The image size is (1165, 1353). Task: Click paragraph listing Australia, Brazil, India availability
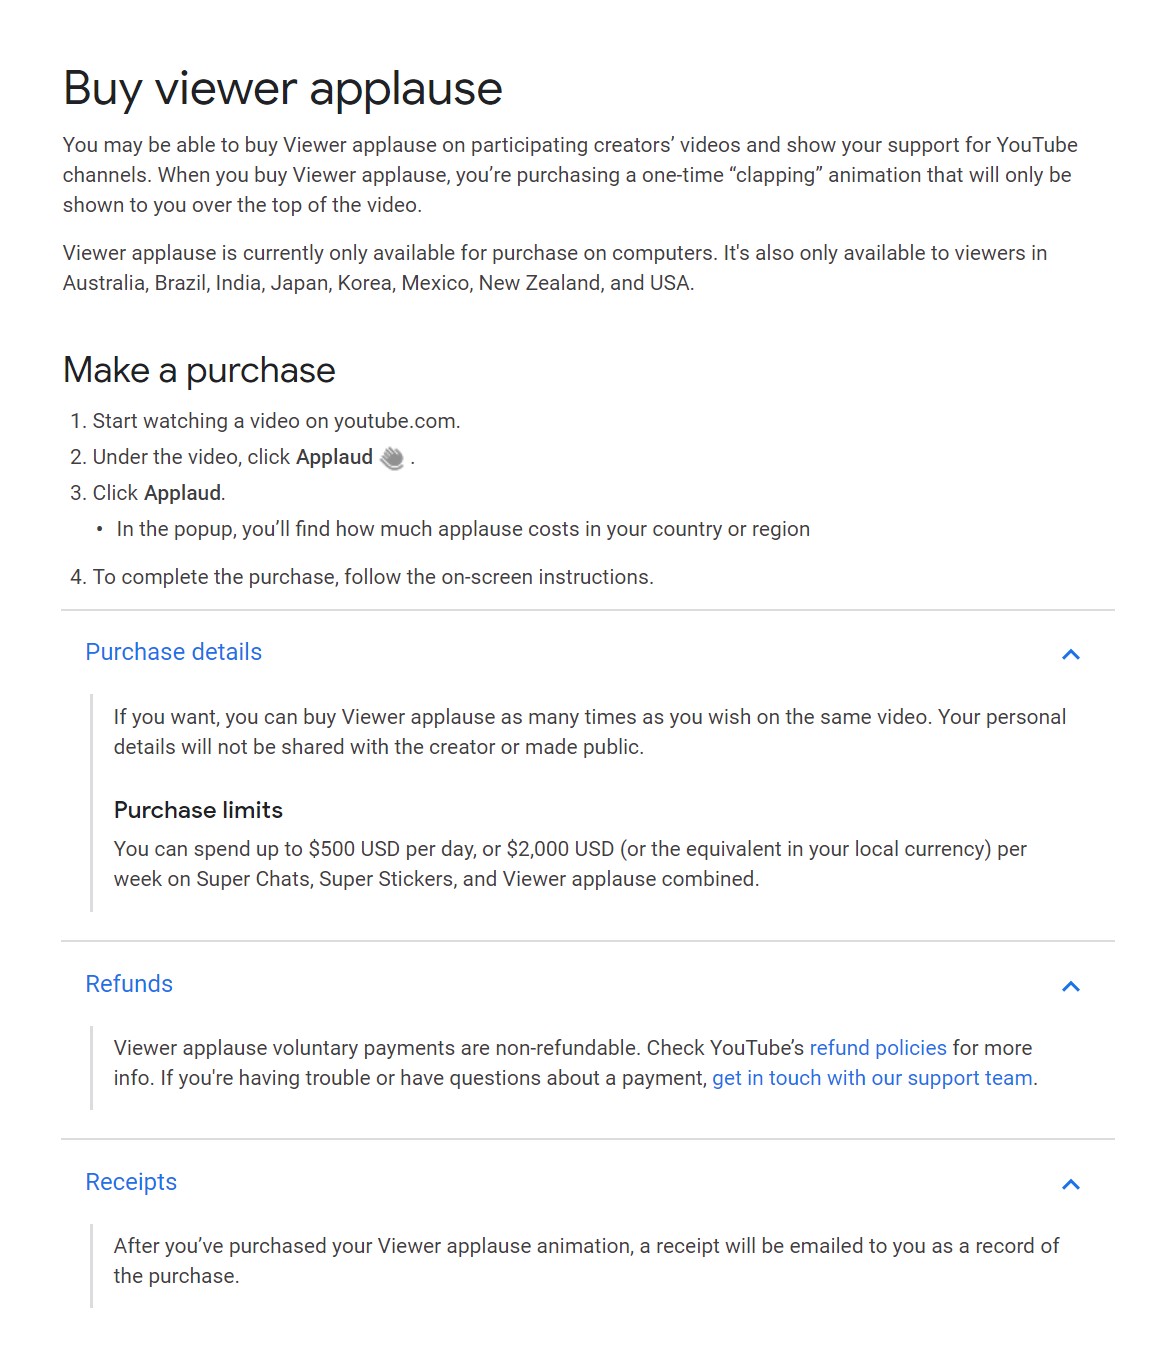(x=555, y=268)
